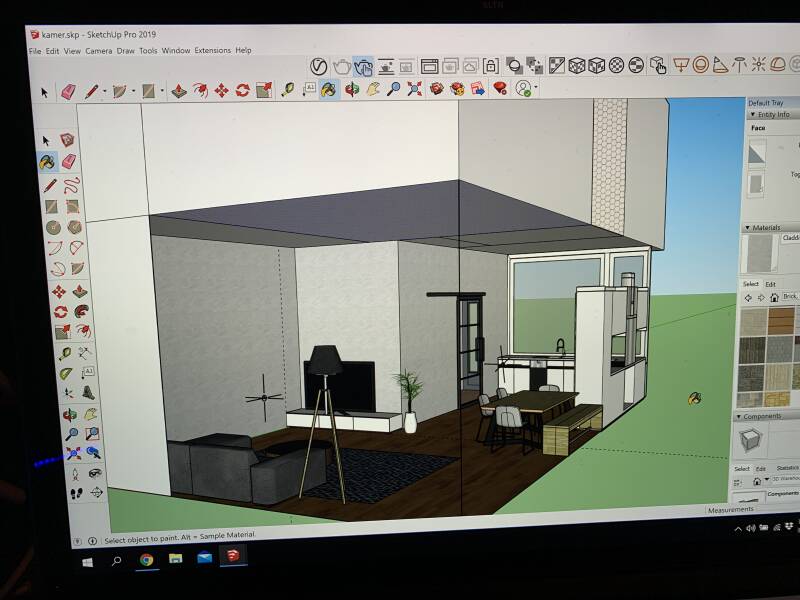Open the Edit menu
800x600 pixels.
[x=52, y=51]
